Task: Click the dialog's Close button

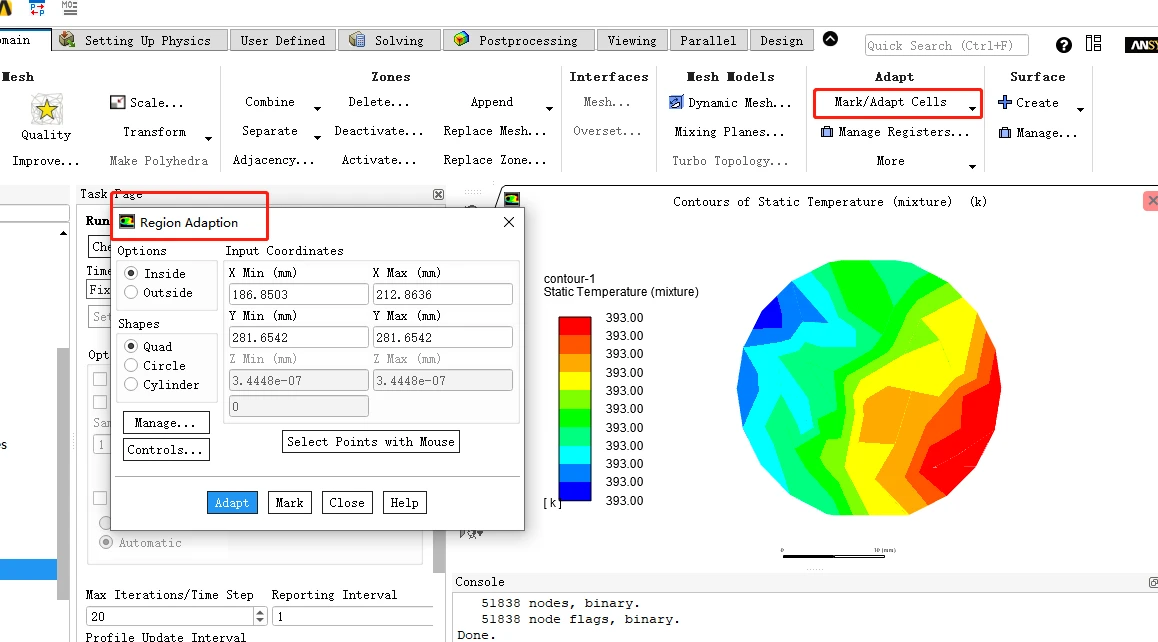Action: click(347, 502)
